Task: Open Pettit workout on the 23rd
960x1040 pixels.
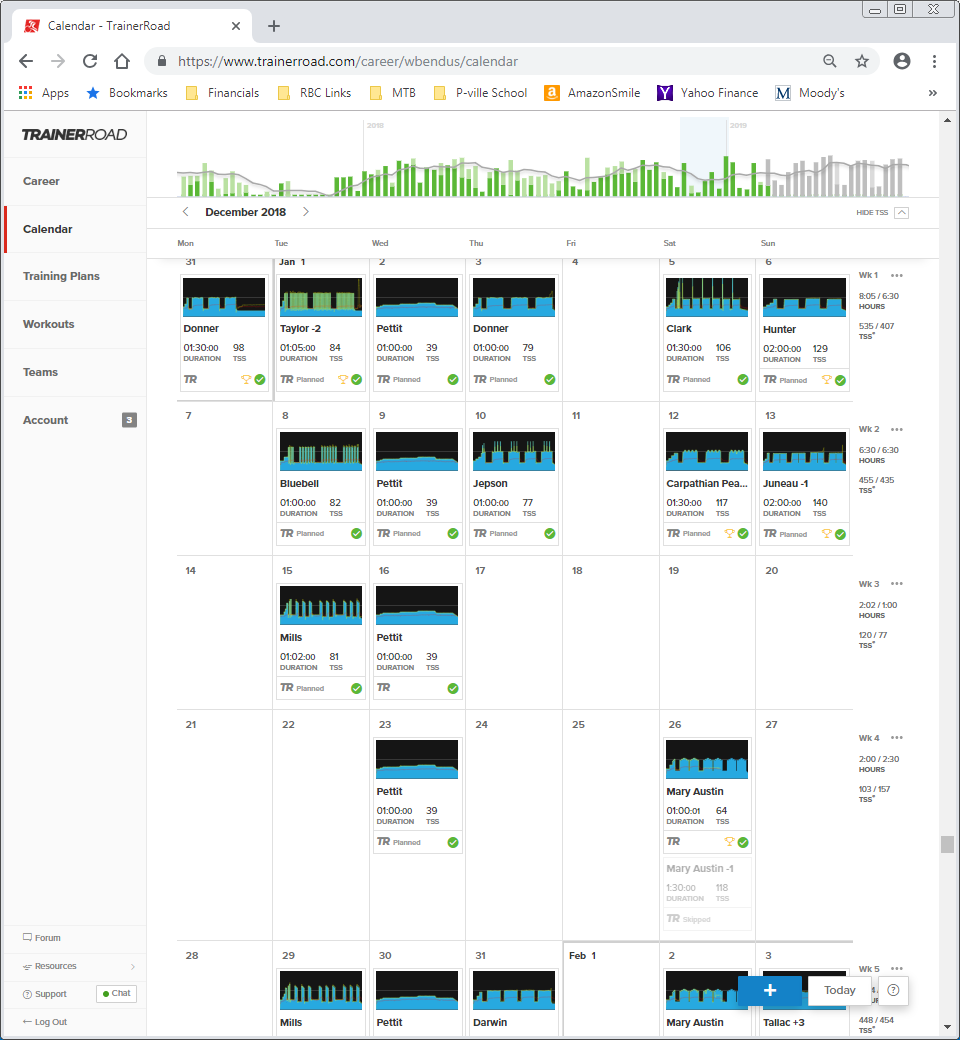Action: [x=417, y=795]
